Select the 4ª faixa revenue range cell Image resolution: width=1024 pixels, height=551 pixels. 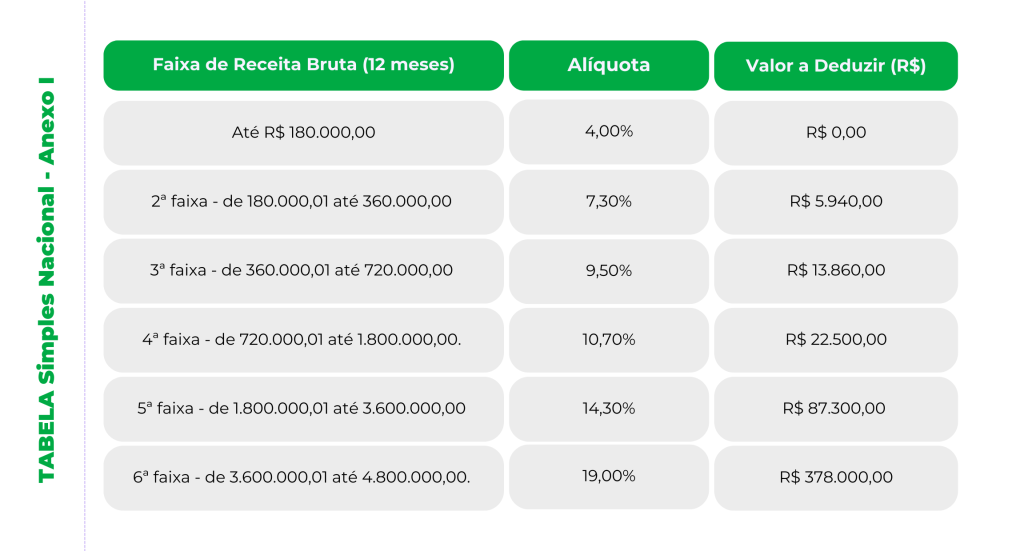tap(304, 339)
